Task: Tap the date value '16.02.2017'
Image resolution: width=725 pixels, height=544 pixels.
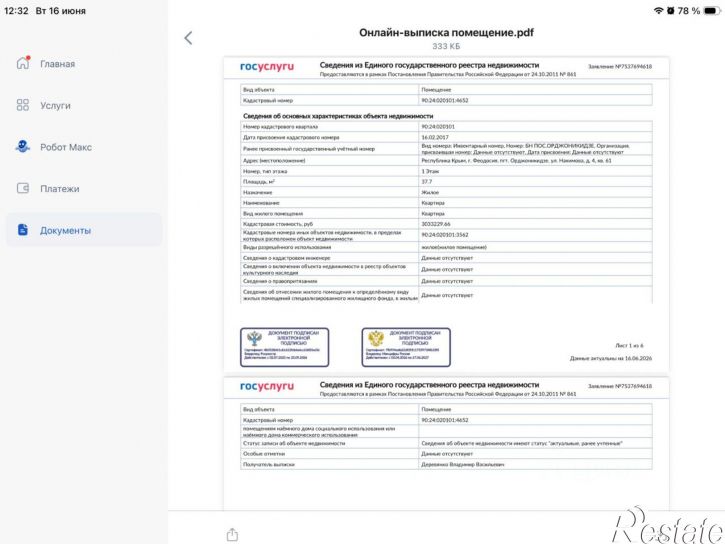Action: coord(435,137)
